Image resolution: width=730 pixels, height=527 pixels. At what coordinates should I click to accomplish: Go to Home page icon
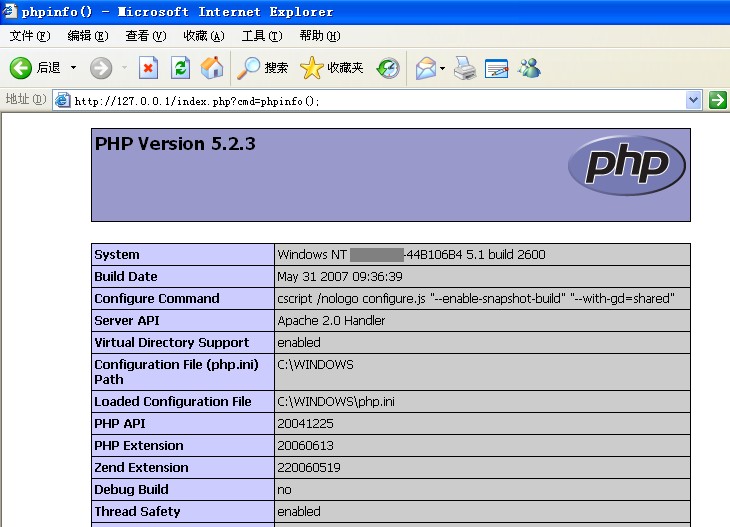[x=211, y=68]
